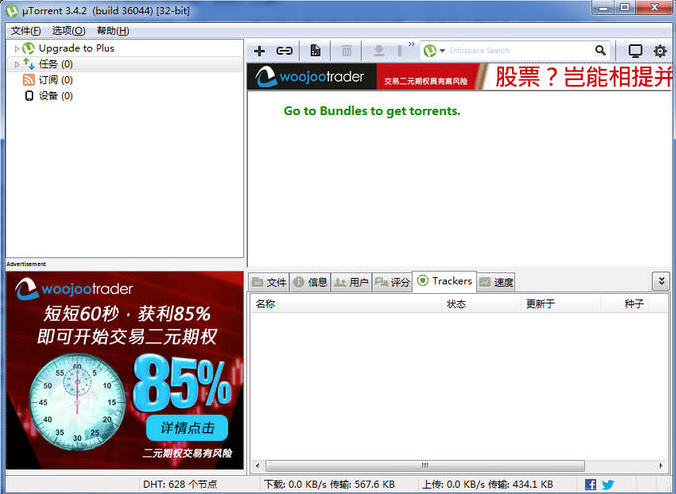
Task: Click horizontal scrollbar right arrow
Action: point(661,466)
